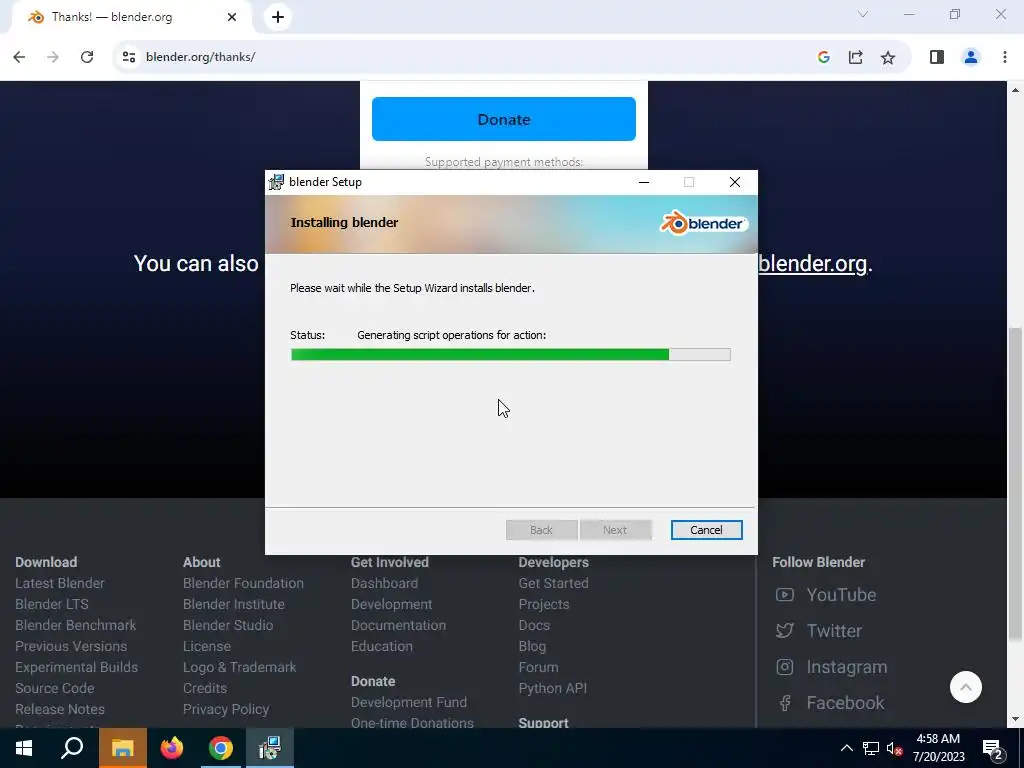1024x768 pixels.
Task: Bookmark this page with star icon
Action: pyautogui.click(x=888, y=57)
